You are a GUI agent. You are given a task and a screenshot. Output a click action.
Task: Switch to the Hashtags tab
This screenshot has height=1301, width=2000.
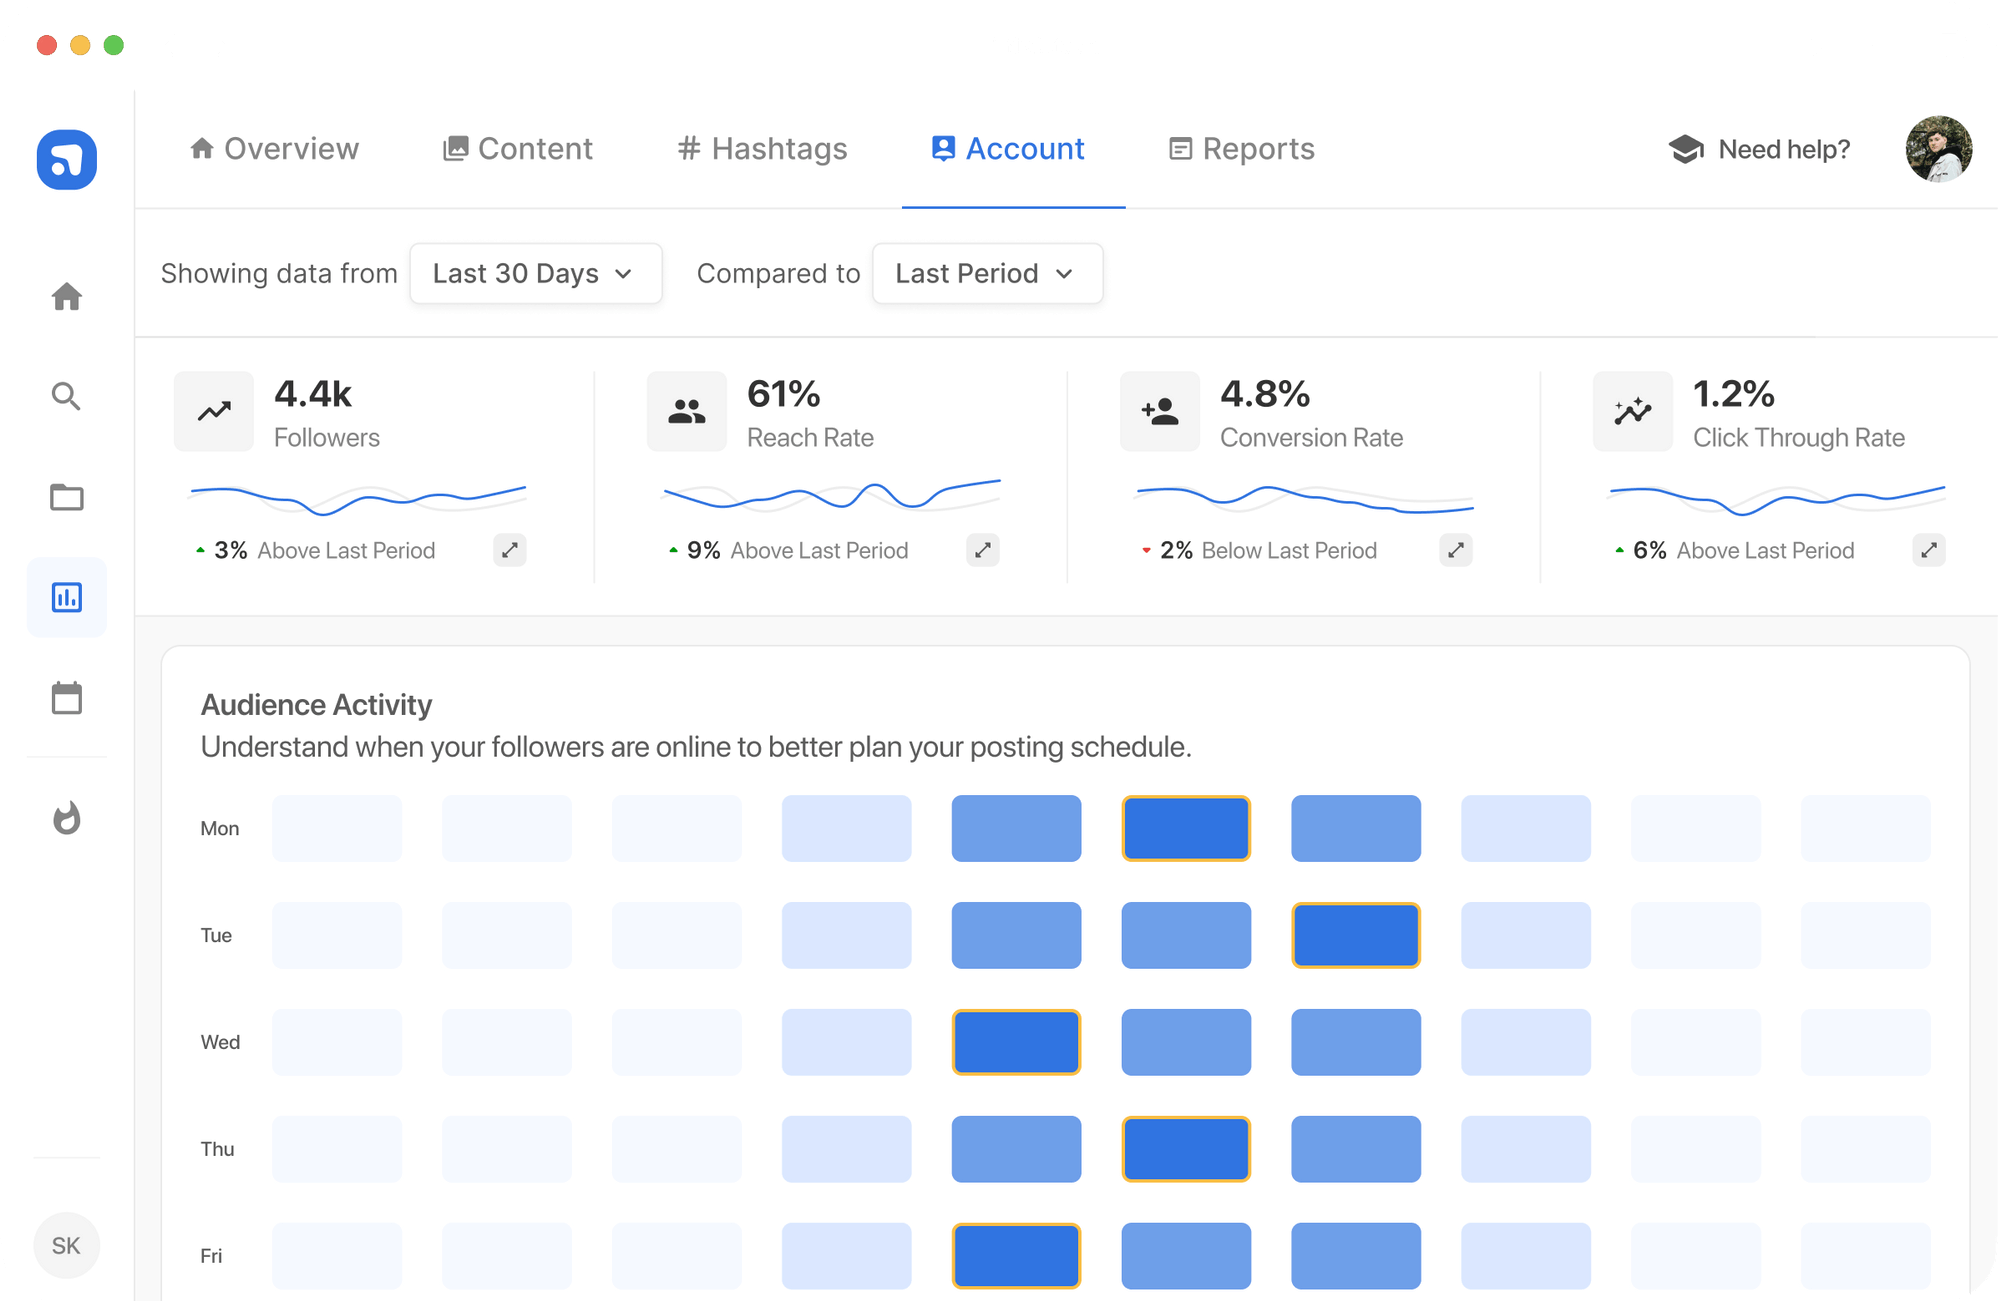pyautogui.click(x=762, y=148)
